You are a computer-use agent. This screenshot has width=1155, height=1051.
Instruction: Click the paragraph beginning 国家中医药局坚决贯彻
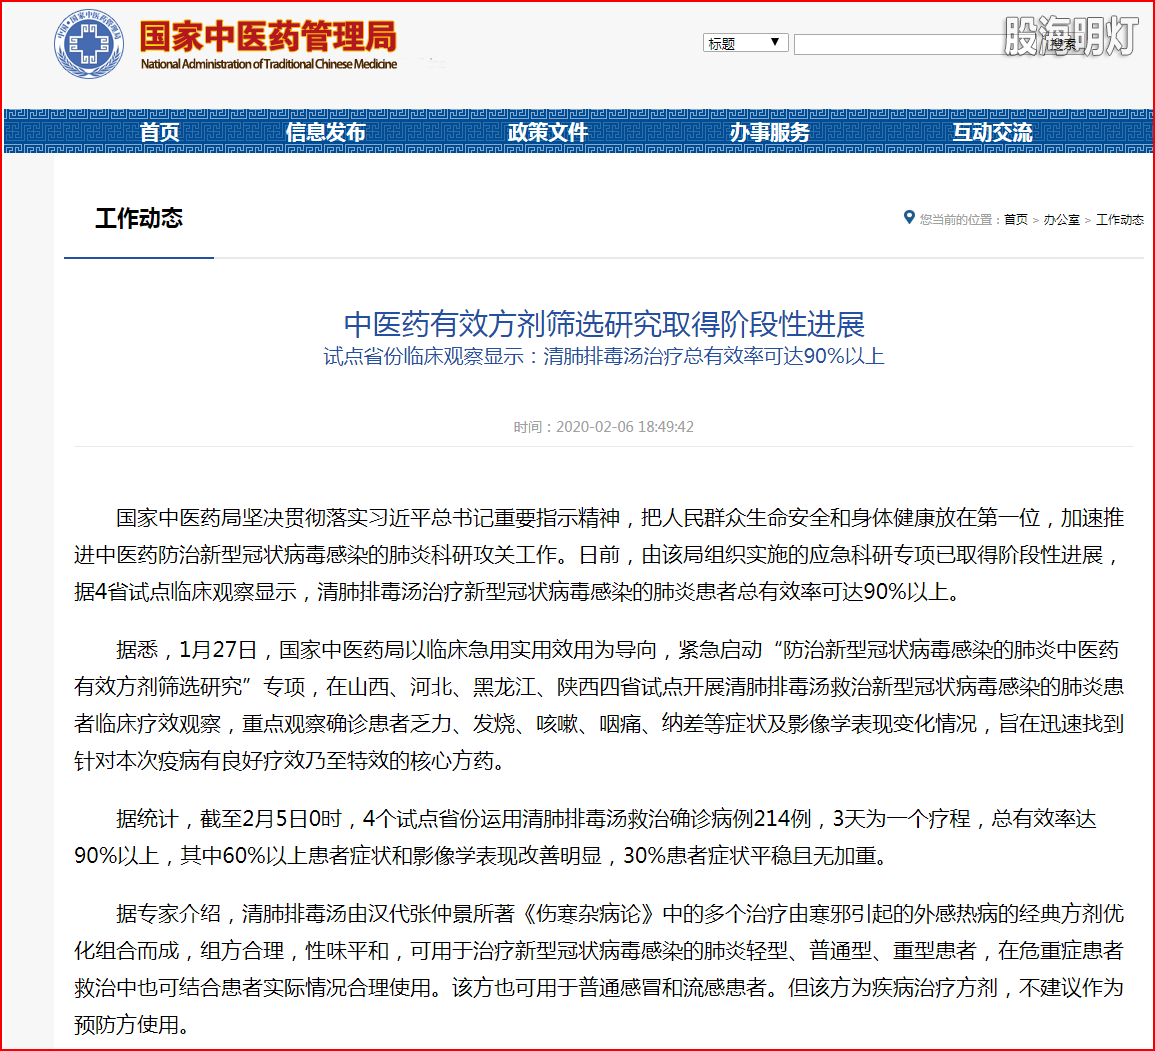pos(599,555)
